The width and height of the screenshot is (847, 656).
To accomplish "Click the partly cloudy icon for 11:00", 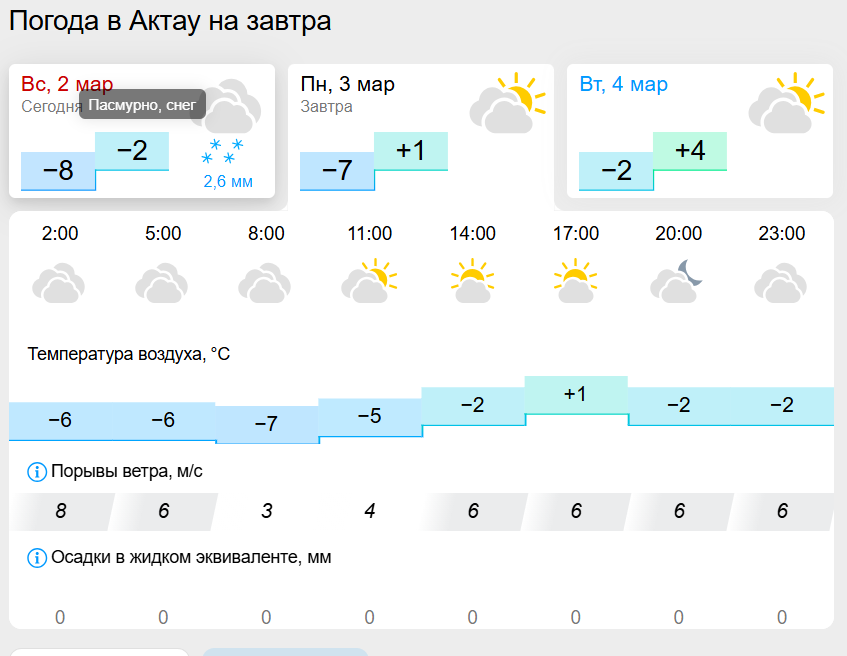I will (369, 281).
